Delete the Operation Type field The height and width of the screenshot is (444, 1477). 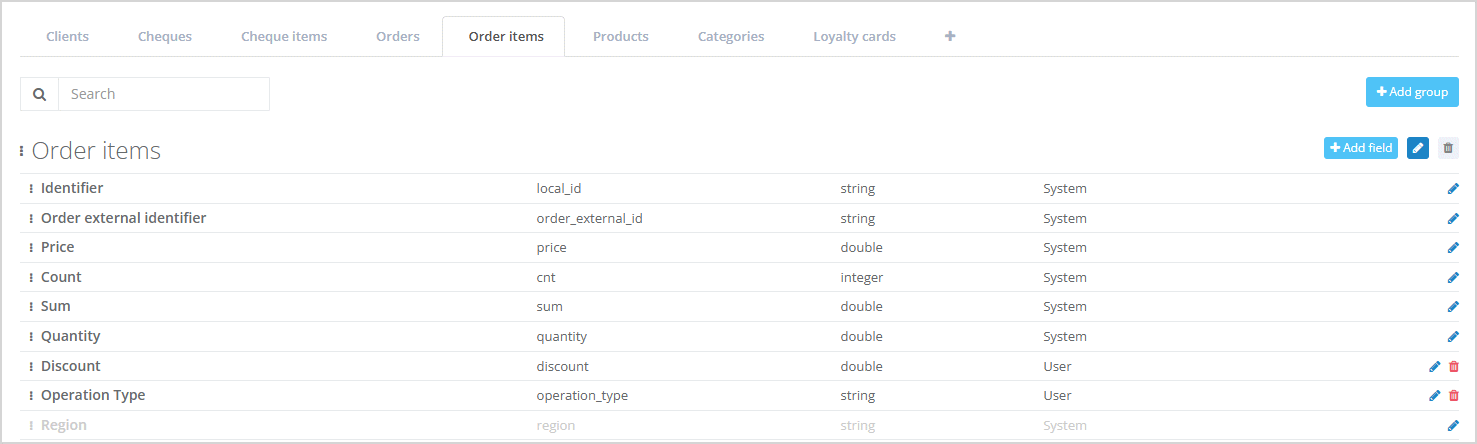tap(1454, 396)
